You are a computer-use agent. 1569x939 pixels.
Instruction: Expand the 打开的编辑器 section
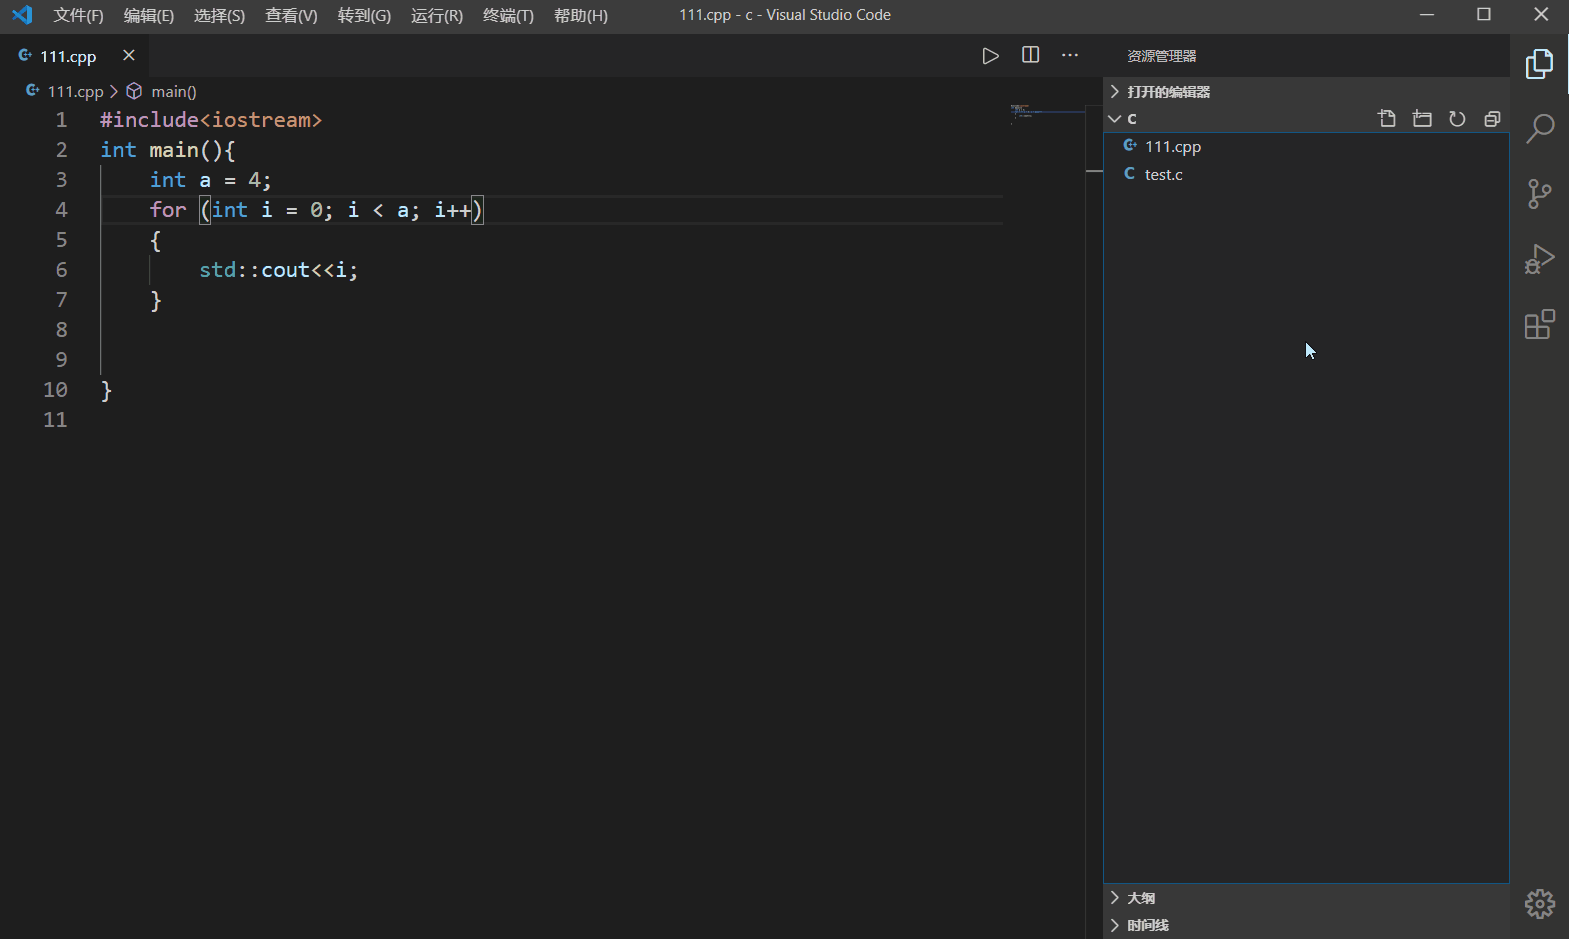(x=1168, y=92)
